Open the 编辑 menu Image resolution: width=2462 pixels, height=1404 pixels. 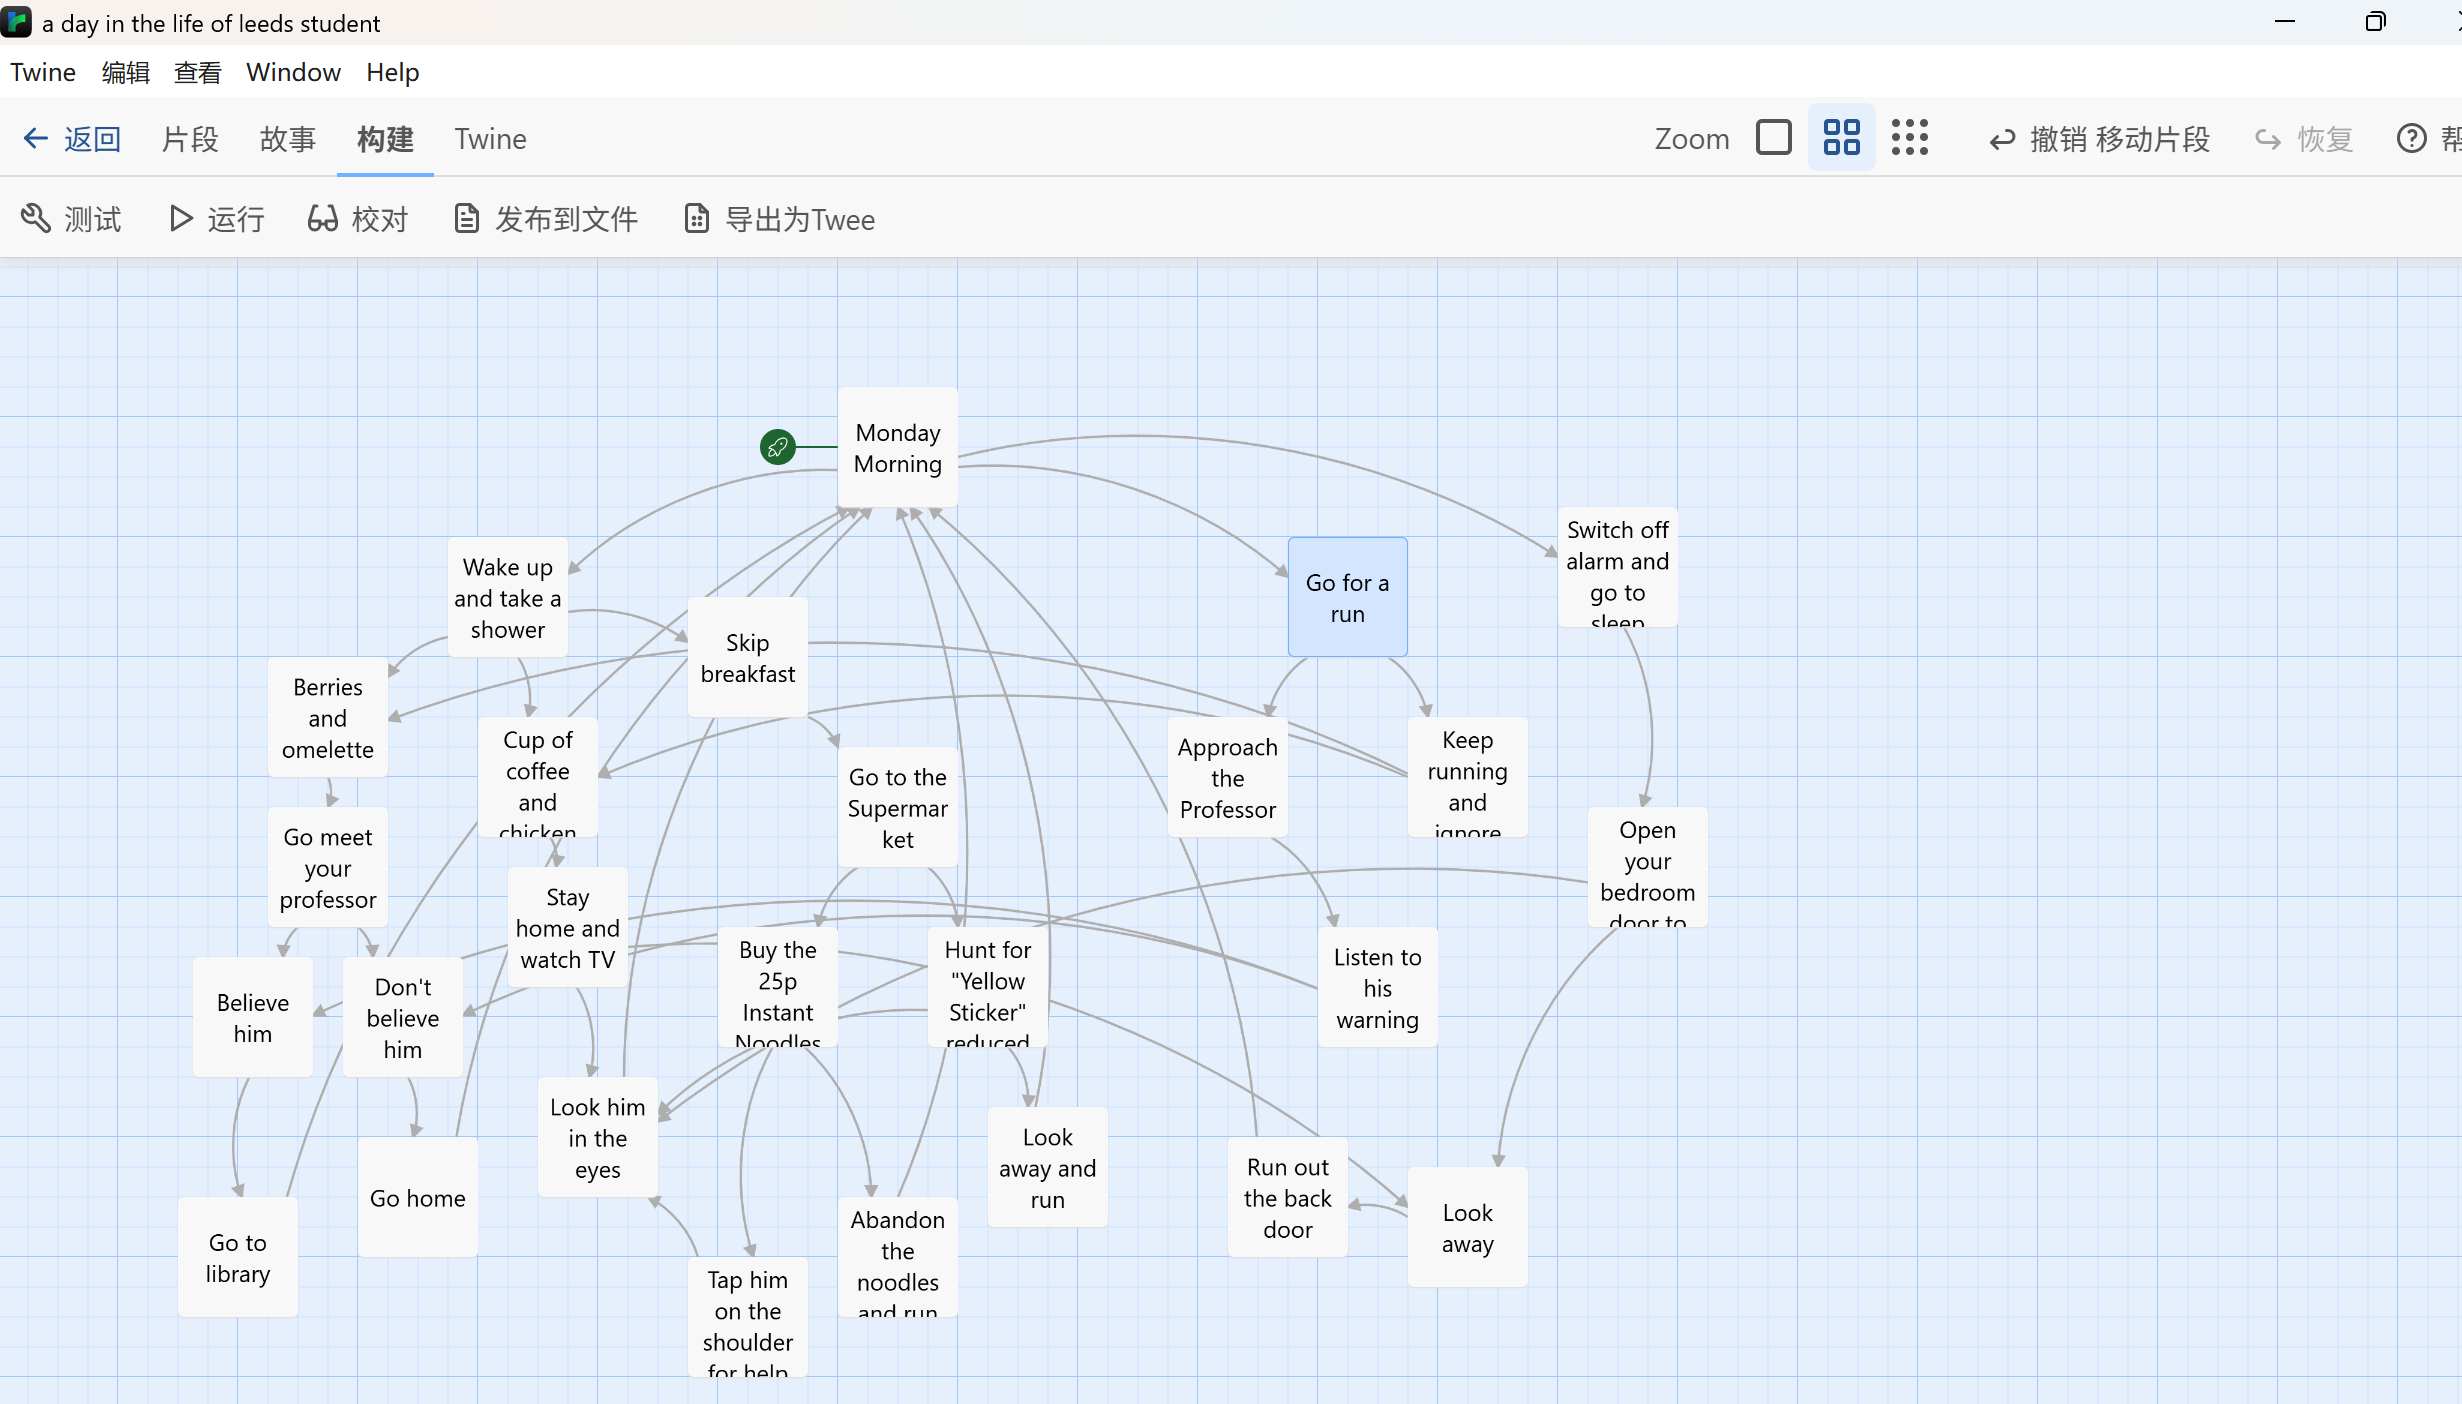coord(126,71)
